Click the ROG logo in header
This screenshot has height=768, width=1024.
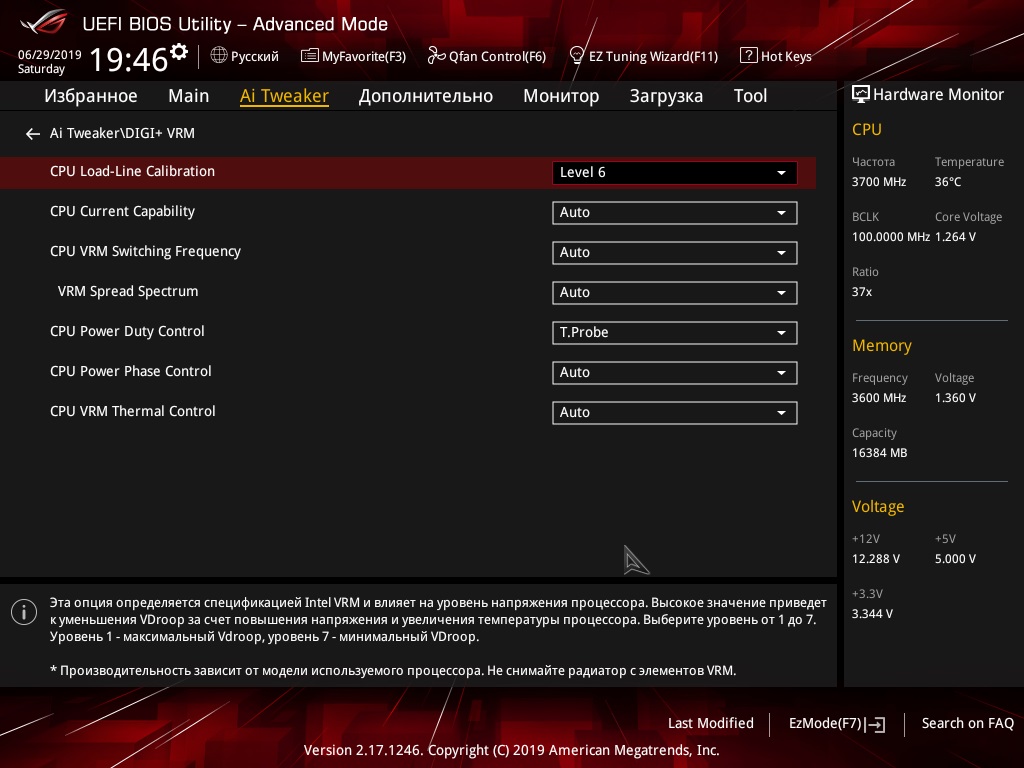click(x=44, y=22)
